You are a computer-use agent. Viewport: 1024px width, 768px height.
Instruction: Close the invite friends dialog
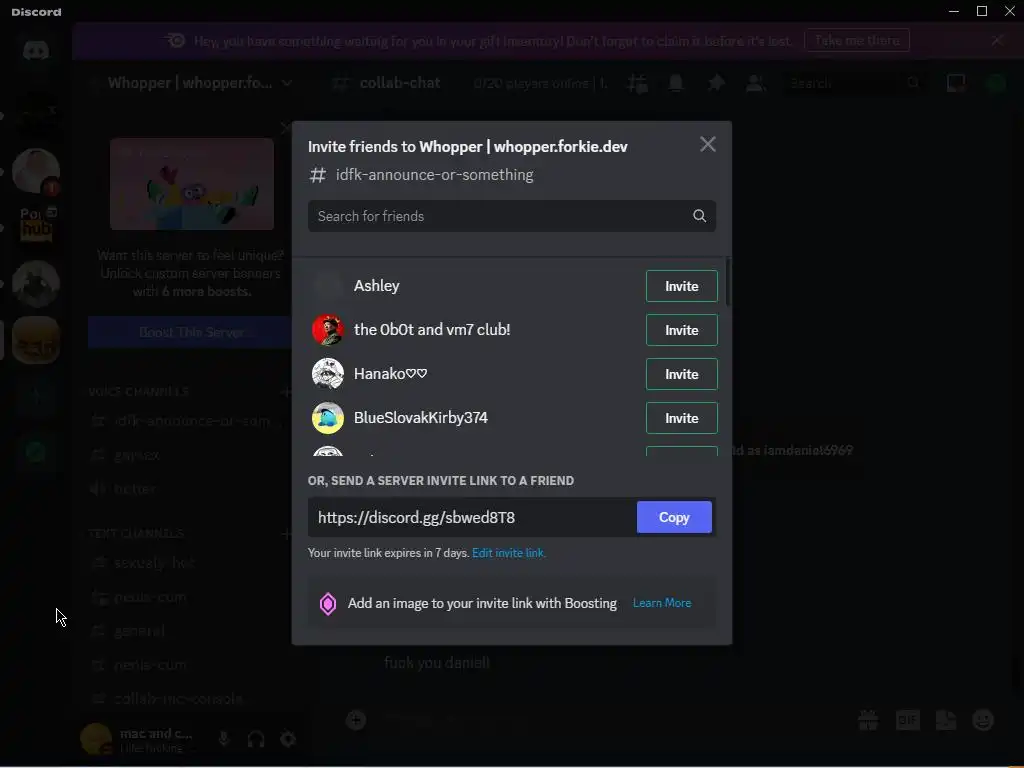click(708, 144)
